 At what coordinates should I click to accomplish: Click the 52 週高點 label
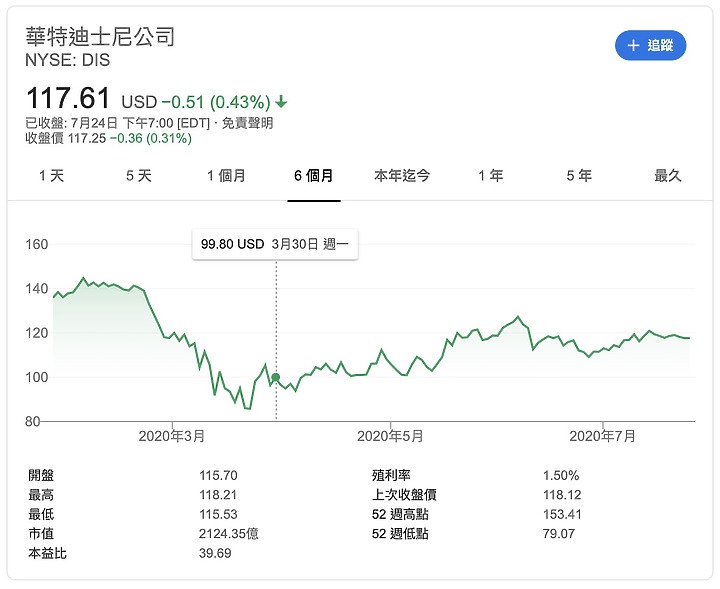click(400, 514)
